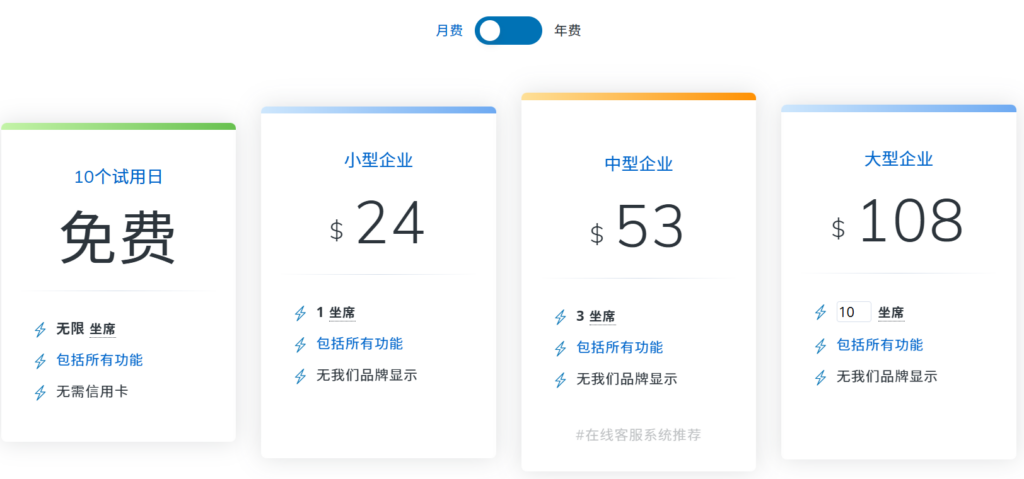Click the 坐席 label in the 大型企业 plan
This screenshot has width=1024, height=479.
pos(891,313)
